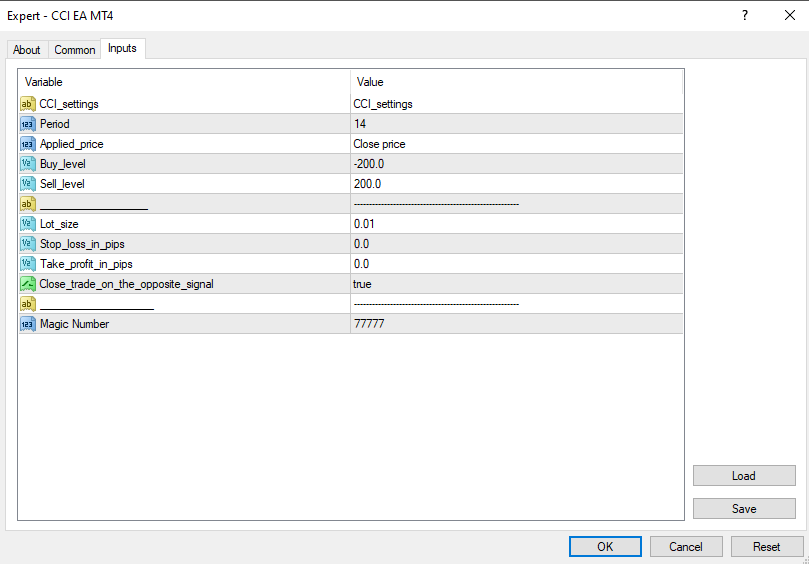Viewport: 809px width, 564px height.
Task: Click the string icon beside CCI_settings variable
Action: click(x=28, y=104)
